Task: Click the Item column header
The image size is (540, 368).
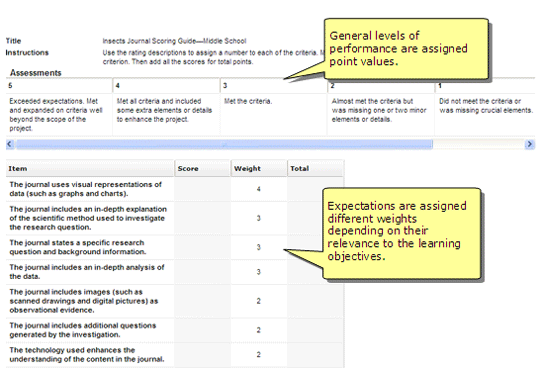Action: pyautogui.click(x=90, y=169)
